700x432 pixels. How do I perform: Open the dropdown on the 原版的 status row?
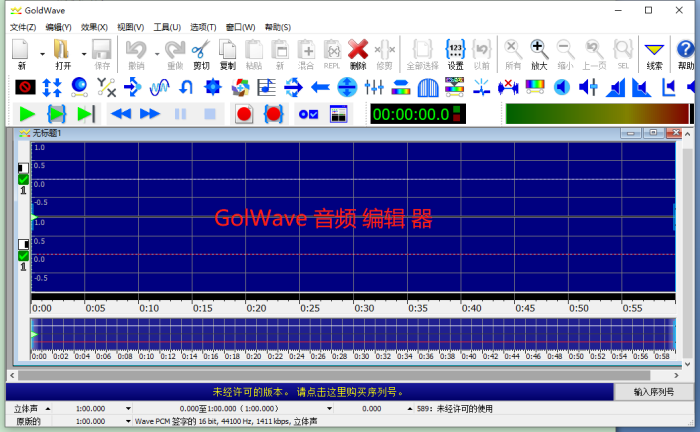coord(128,421)
